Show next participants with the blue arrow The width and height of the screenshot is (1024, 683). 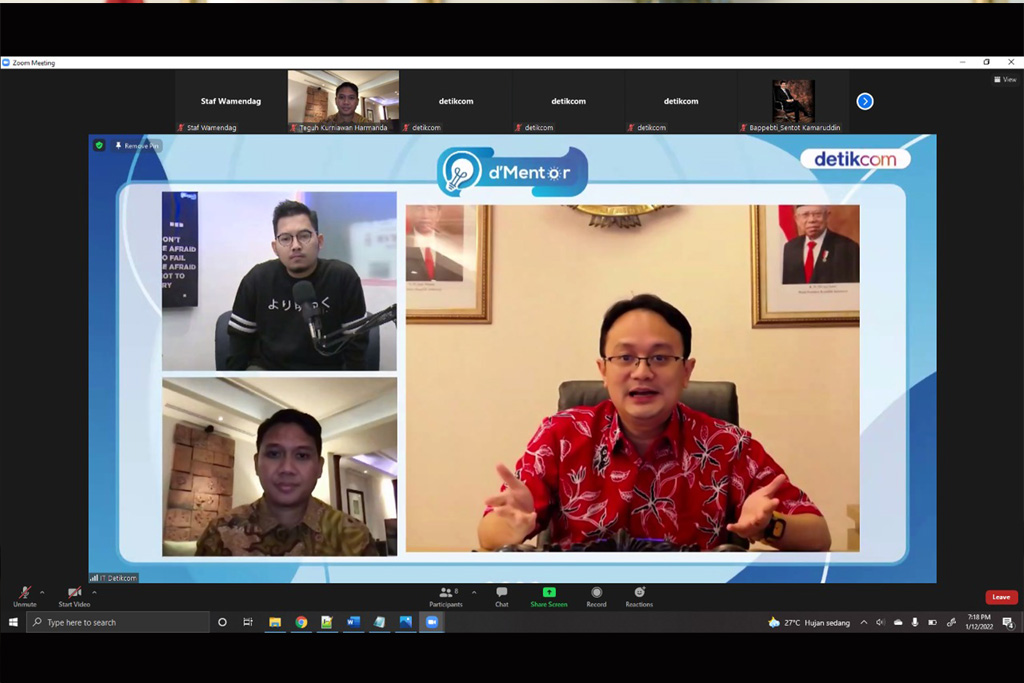(865, 101)
